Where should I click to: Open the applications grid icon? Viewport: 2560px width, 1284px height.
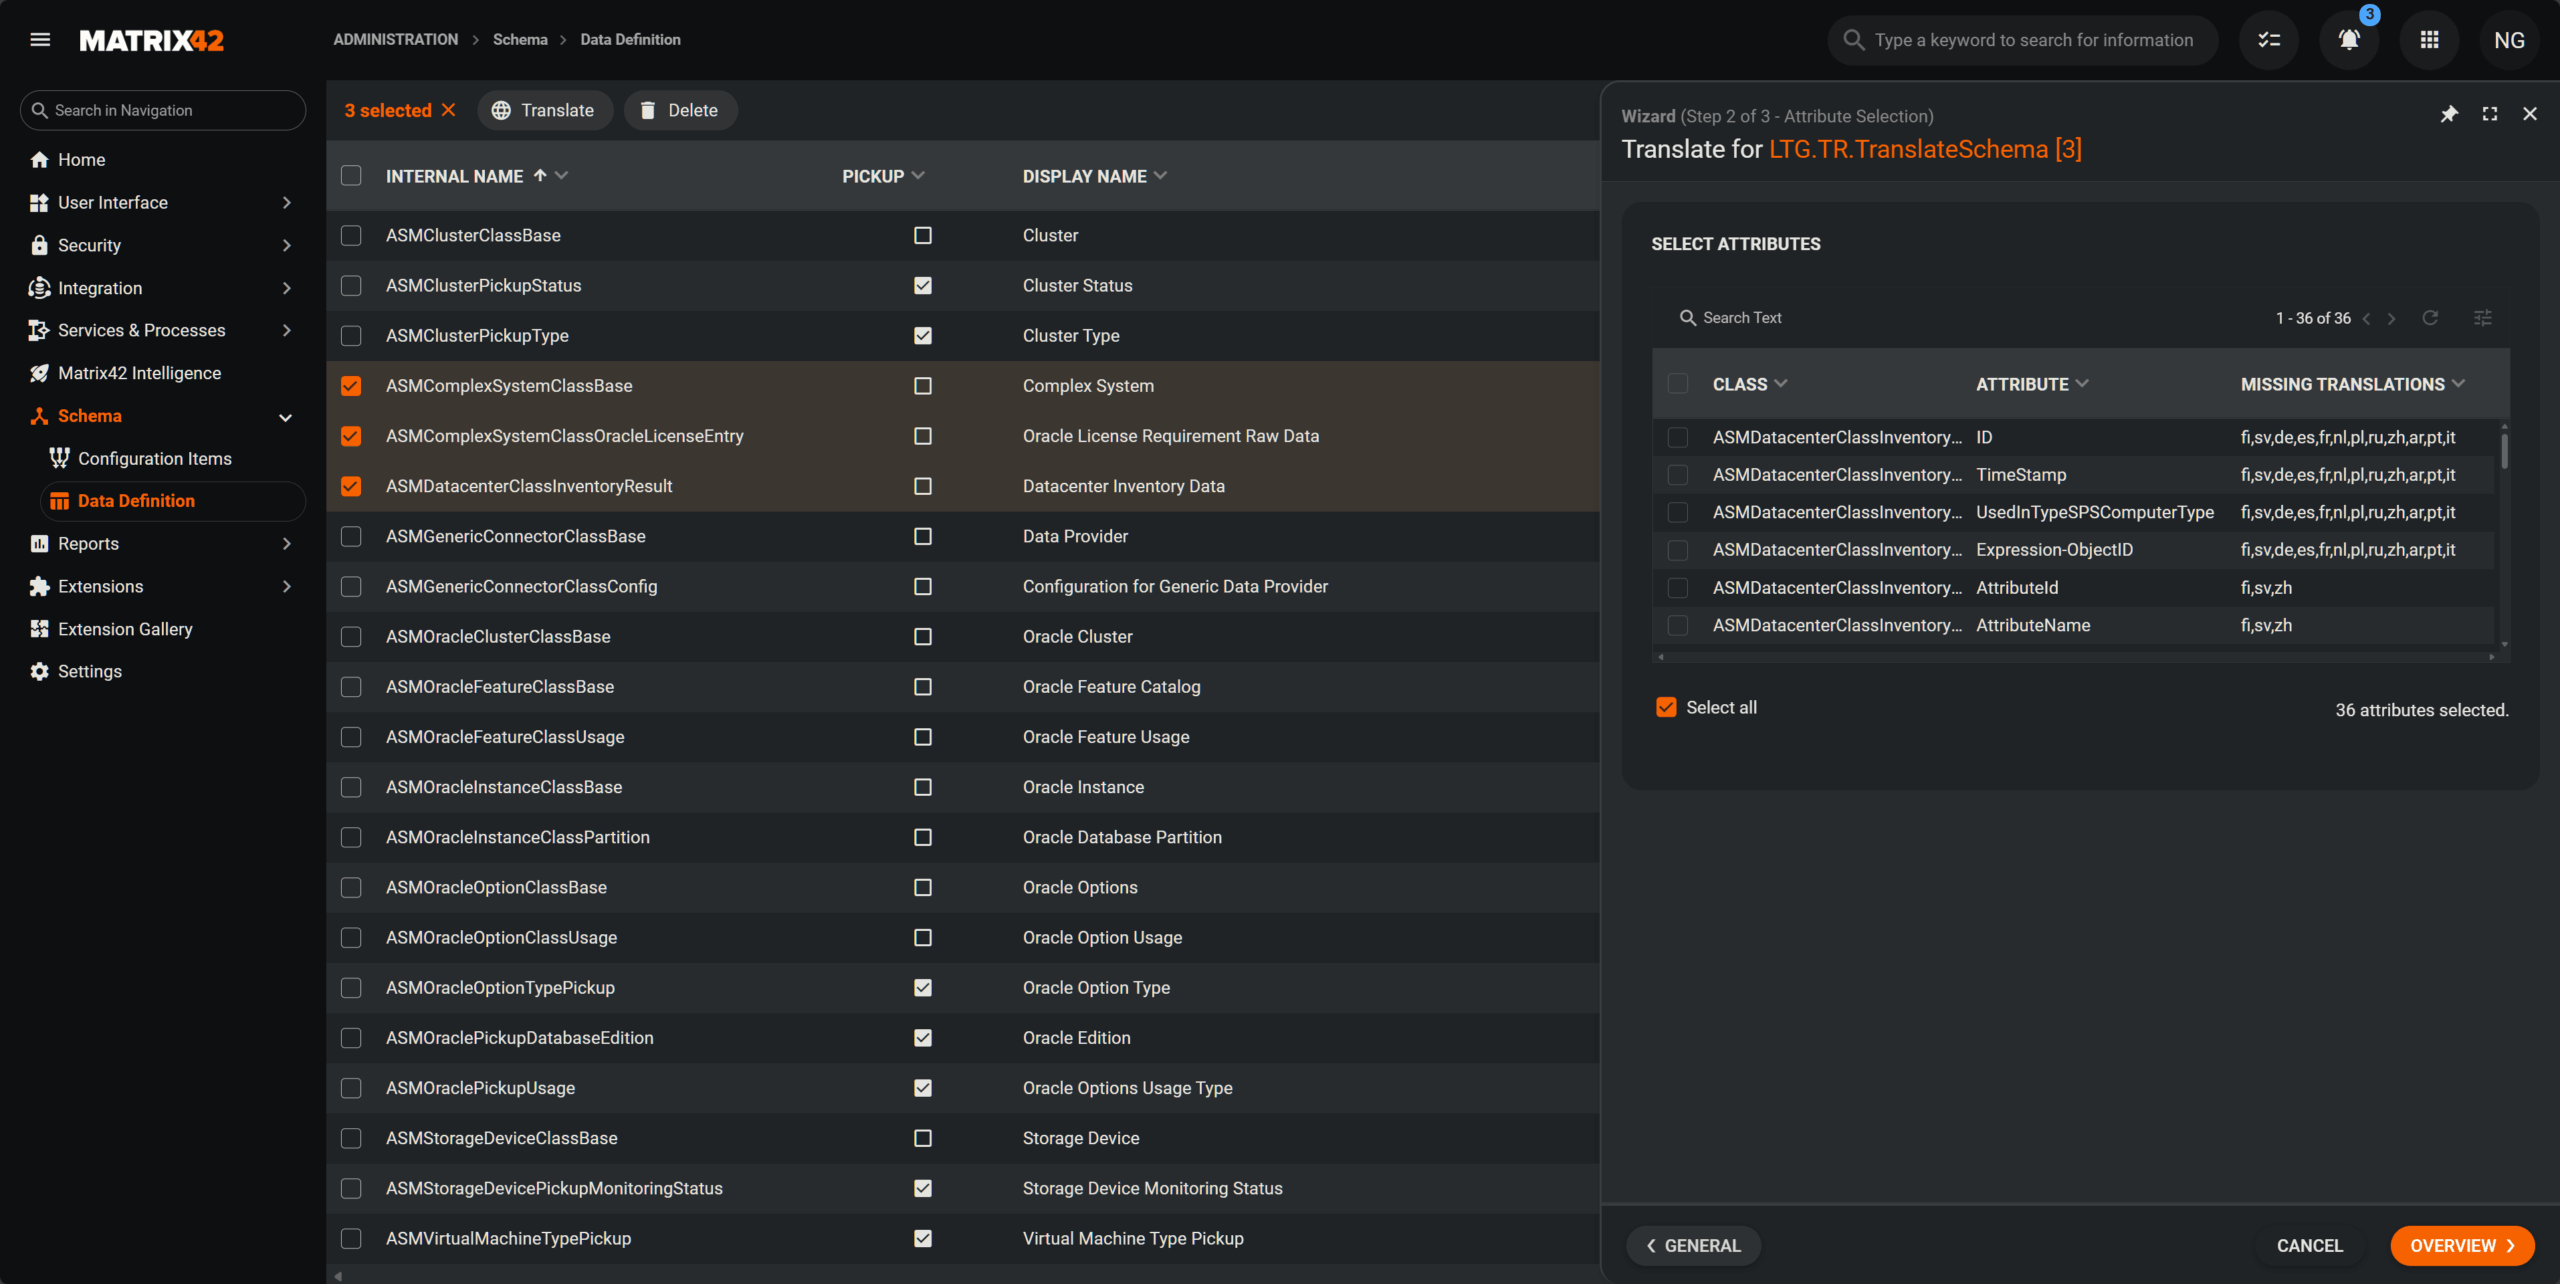(2429, 40)
